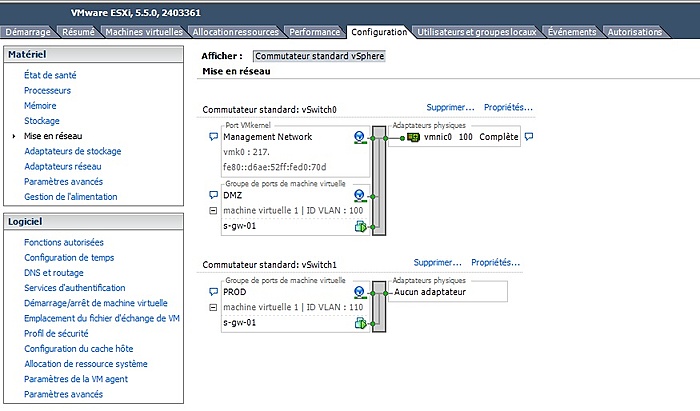Image resolution: width=700 pixels, height=411 pixels.
Task: Click Supprimer link for vSwitch1
Action: click(x=438, y=262)
